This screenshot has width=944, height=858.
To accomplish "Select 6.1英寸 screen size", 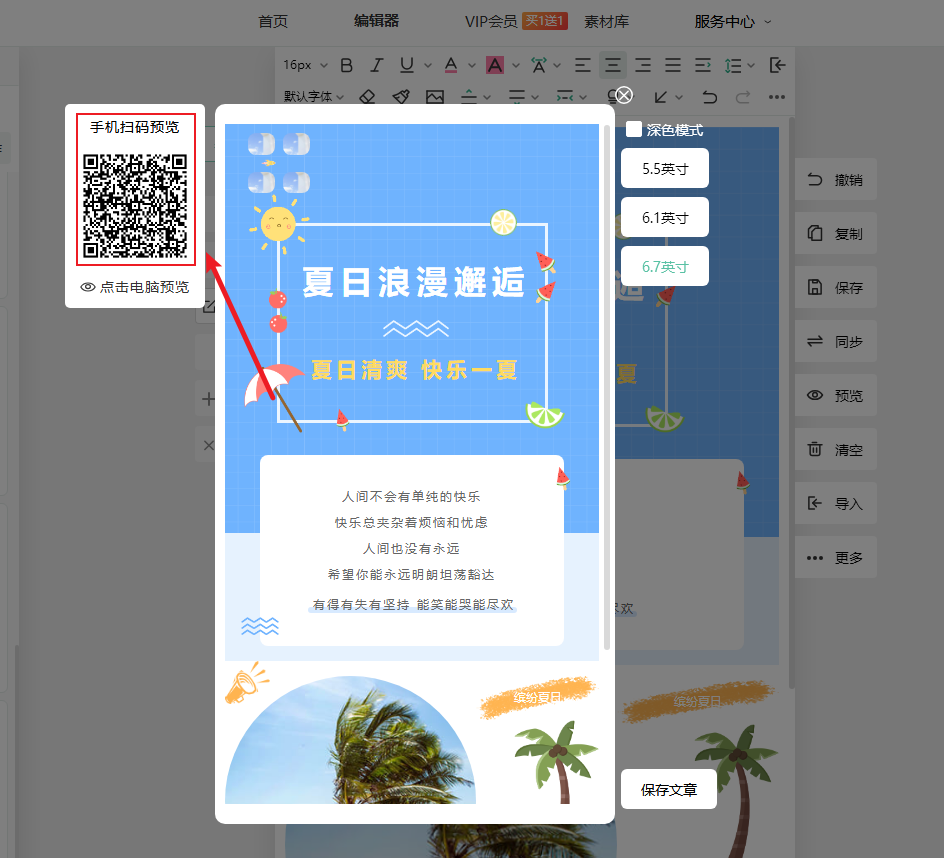I will tap(665, 217).
